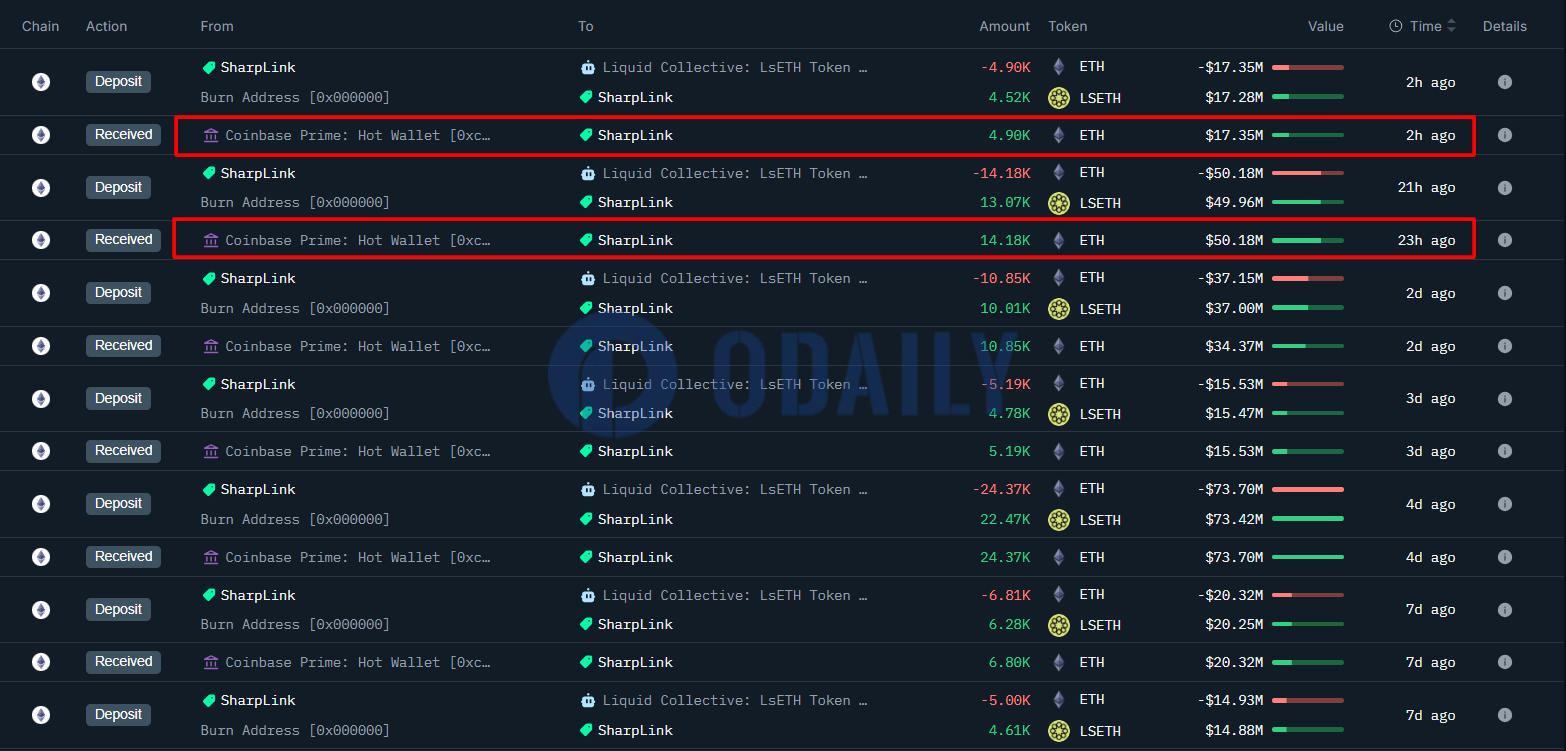The image size is (1566, 751).
Task: Click Ethereum chain icon on -24.37K deposit row
Action: tap(41, 504)
